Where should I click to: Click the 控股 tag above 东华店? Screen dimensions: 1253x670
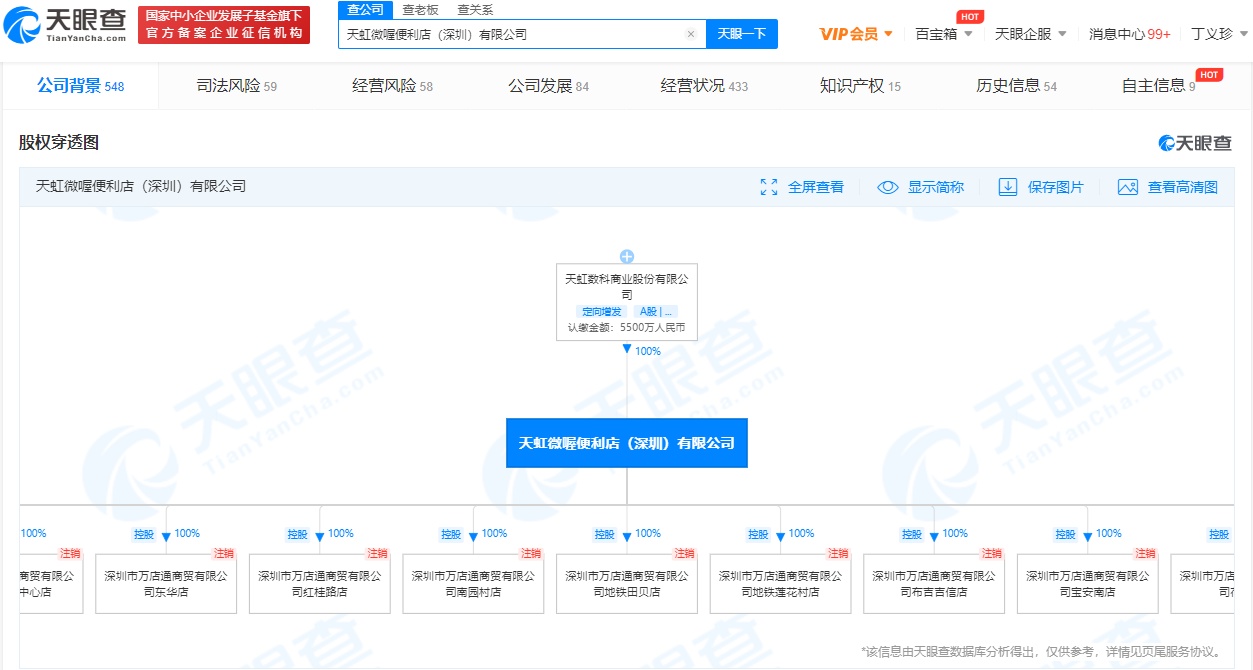(144, 534)
